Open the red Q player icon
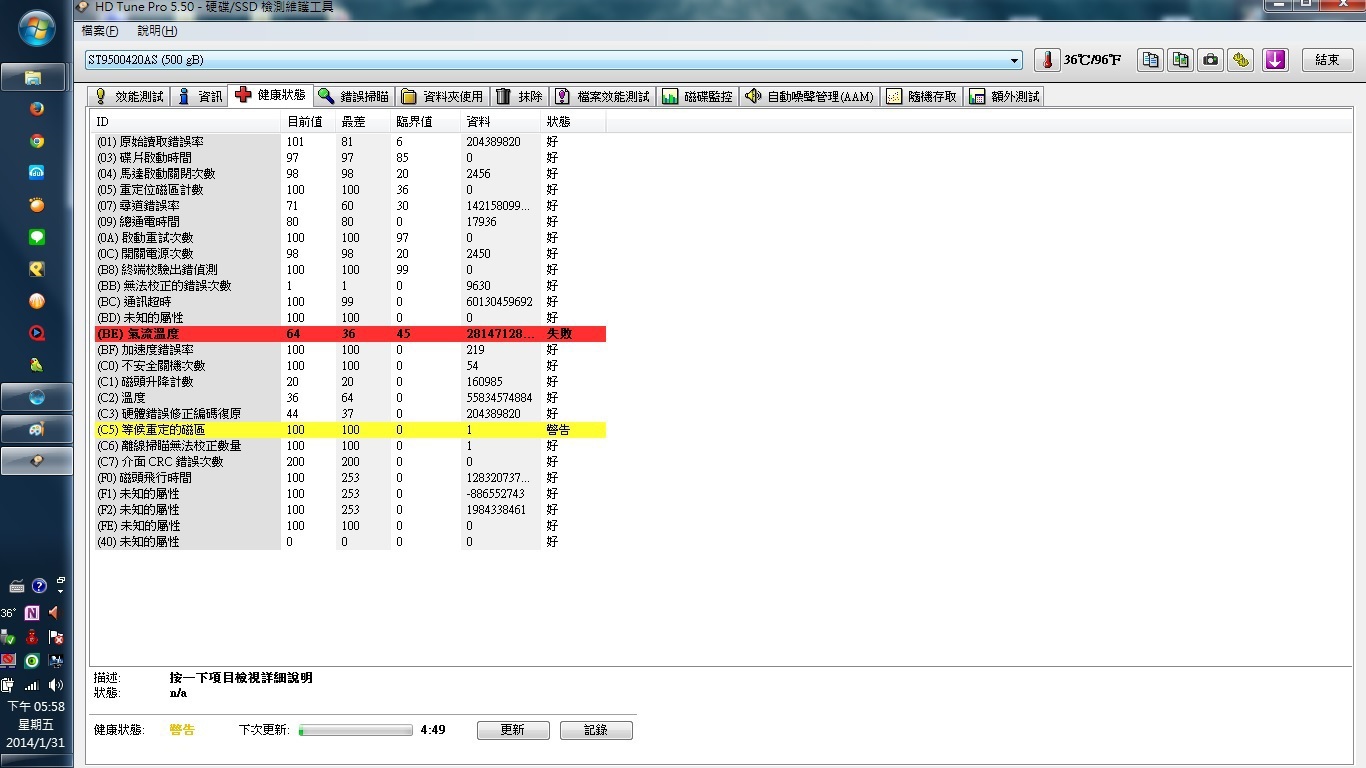The height and width of the screenshot is (768, 1366). 37,333
